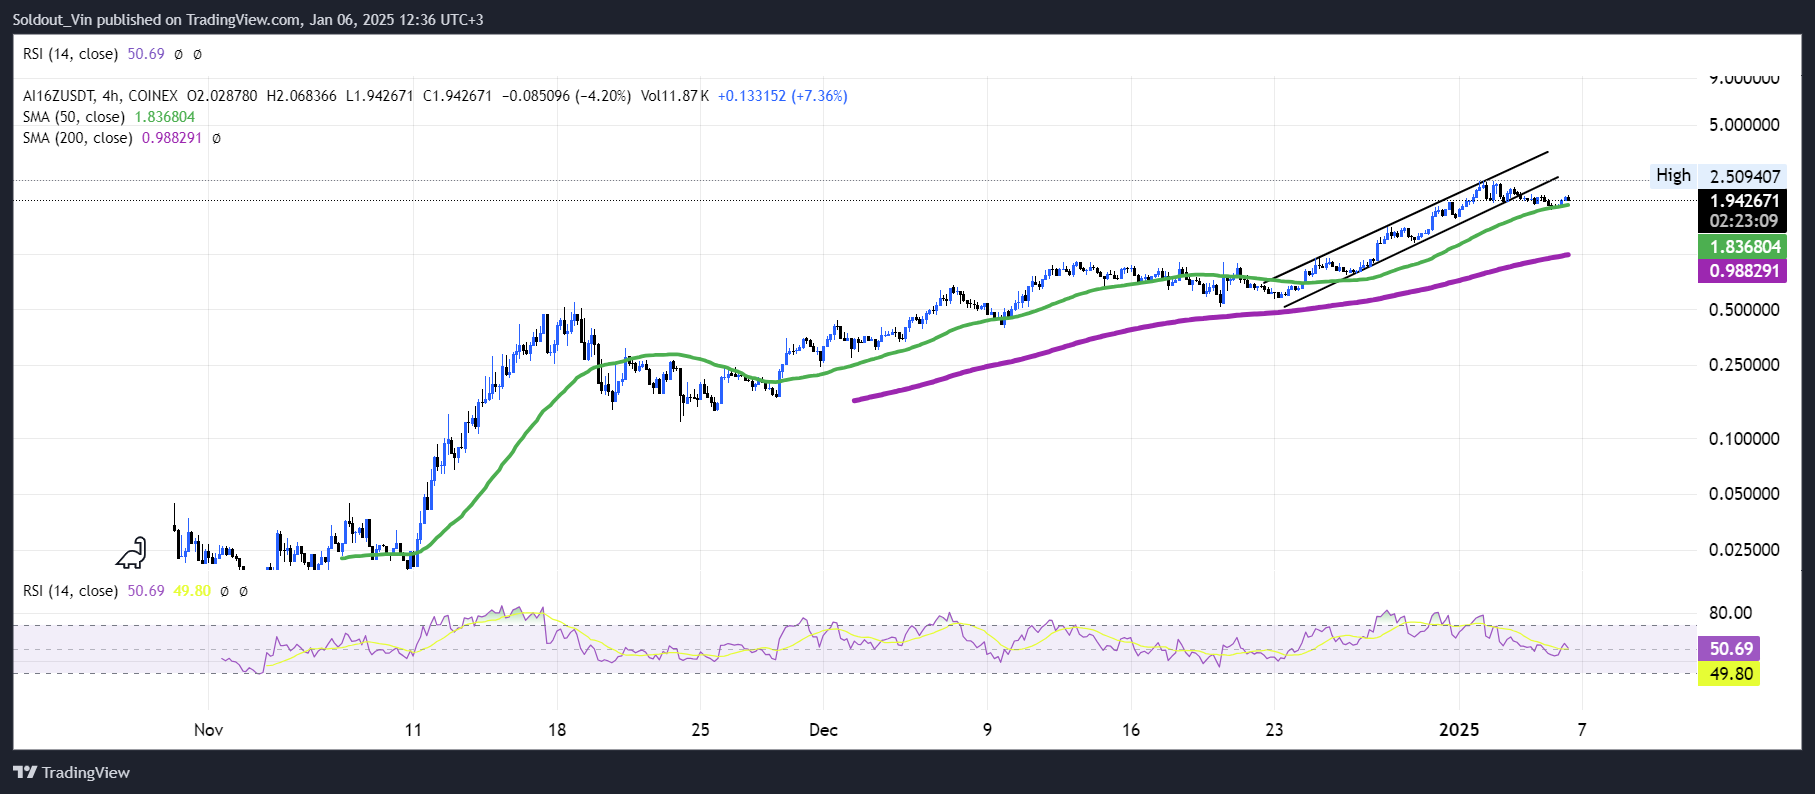Click the 02:23:09 bar countdown
The image size is (1815, 794).
coord(1744,221)
